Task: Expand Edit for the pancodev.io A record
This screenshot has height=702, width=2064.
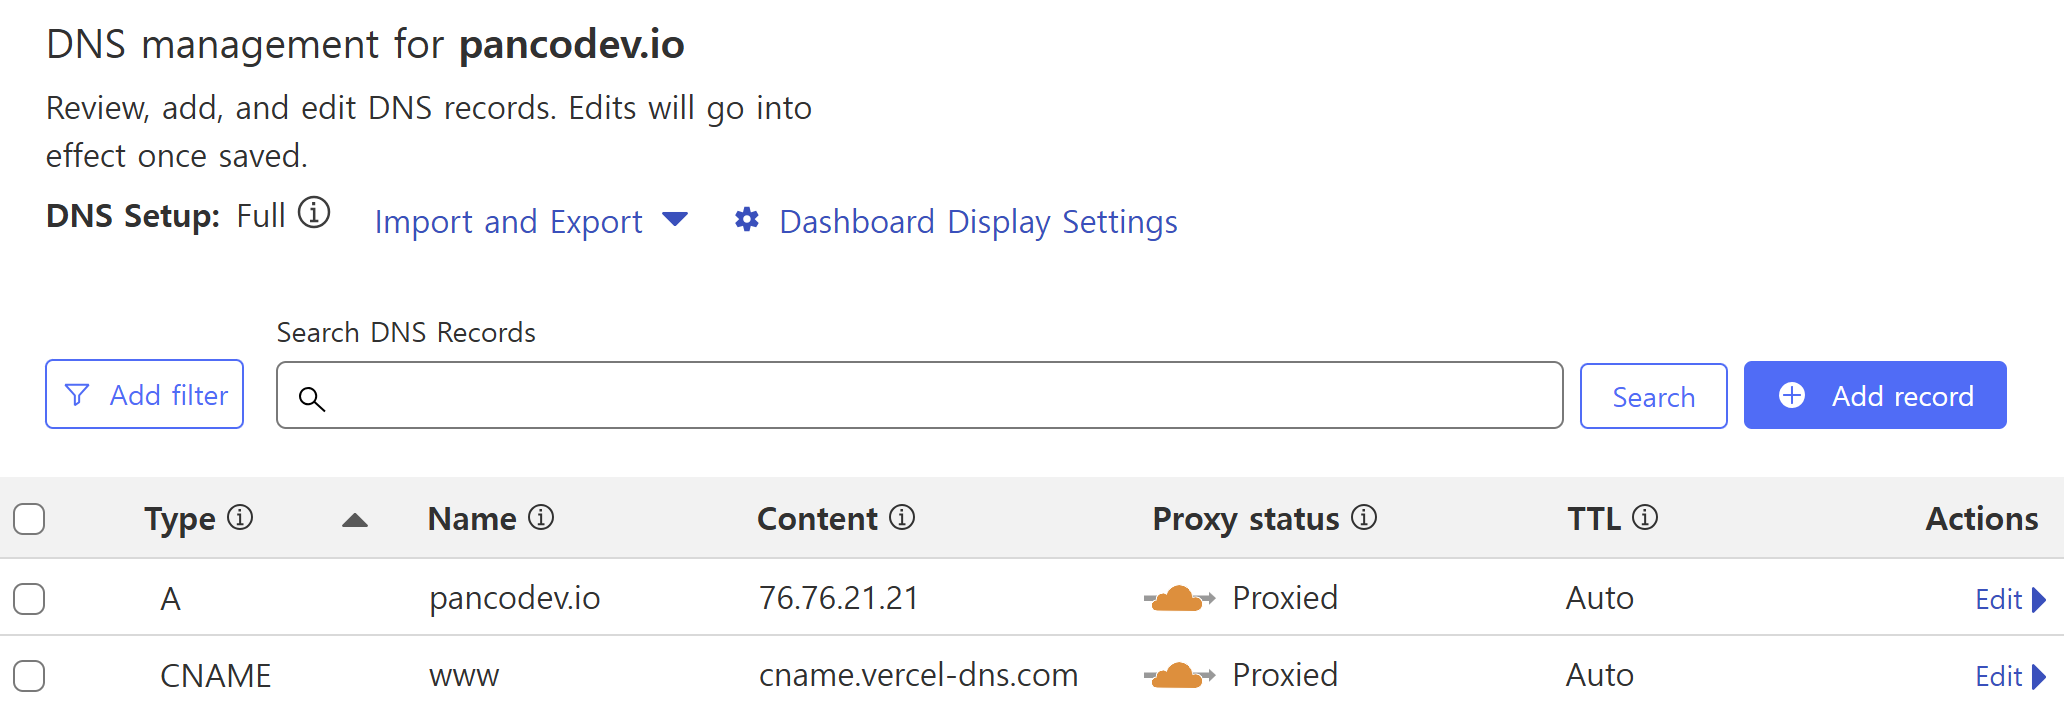Action: 2010,599
